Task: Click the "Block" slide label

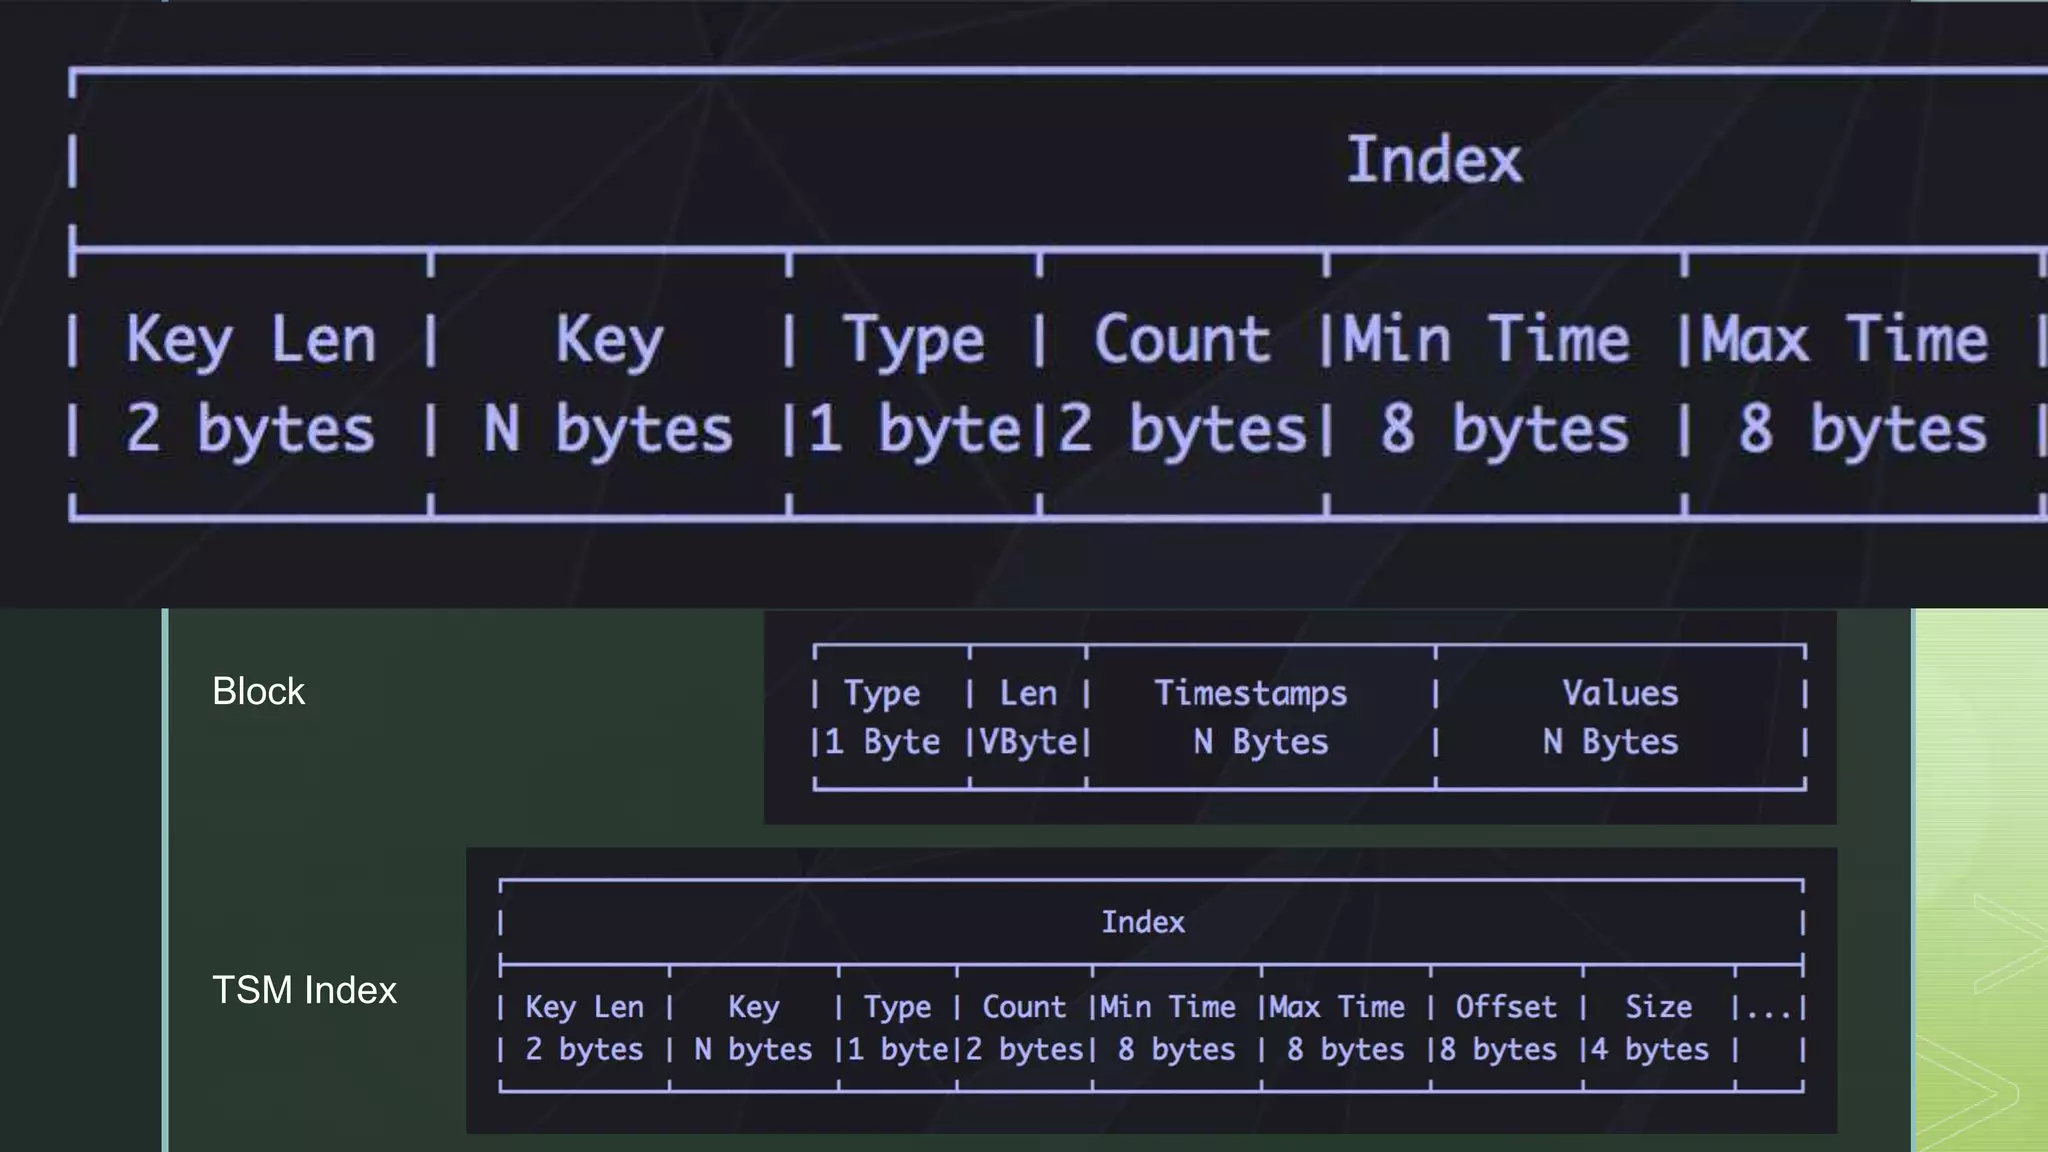Action: pyautogui.click(x=258, y=691)
